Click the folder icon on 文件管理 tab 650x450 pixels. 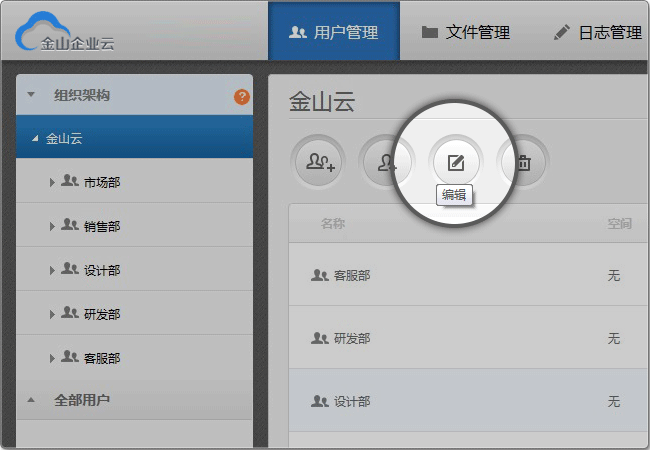pyautogui.click(x=429, y=32)
